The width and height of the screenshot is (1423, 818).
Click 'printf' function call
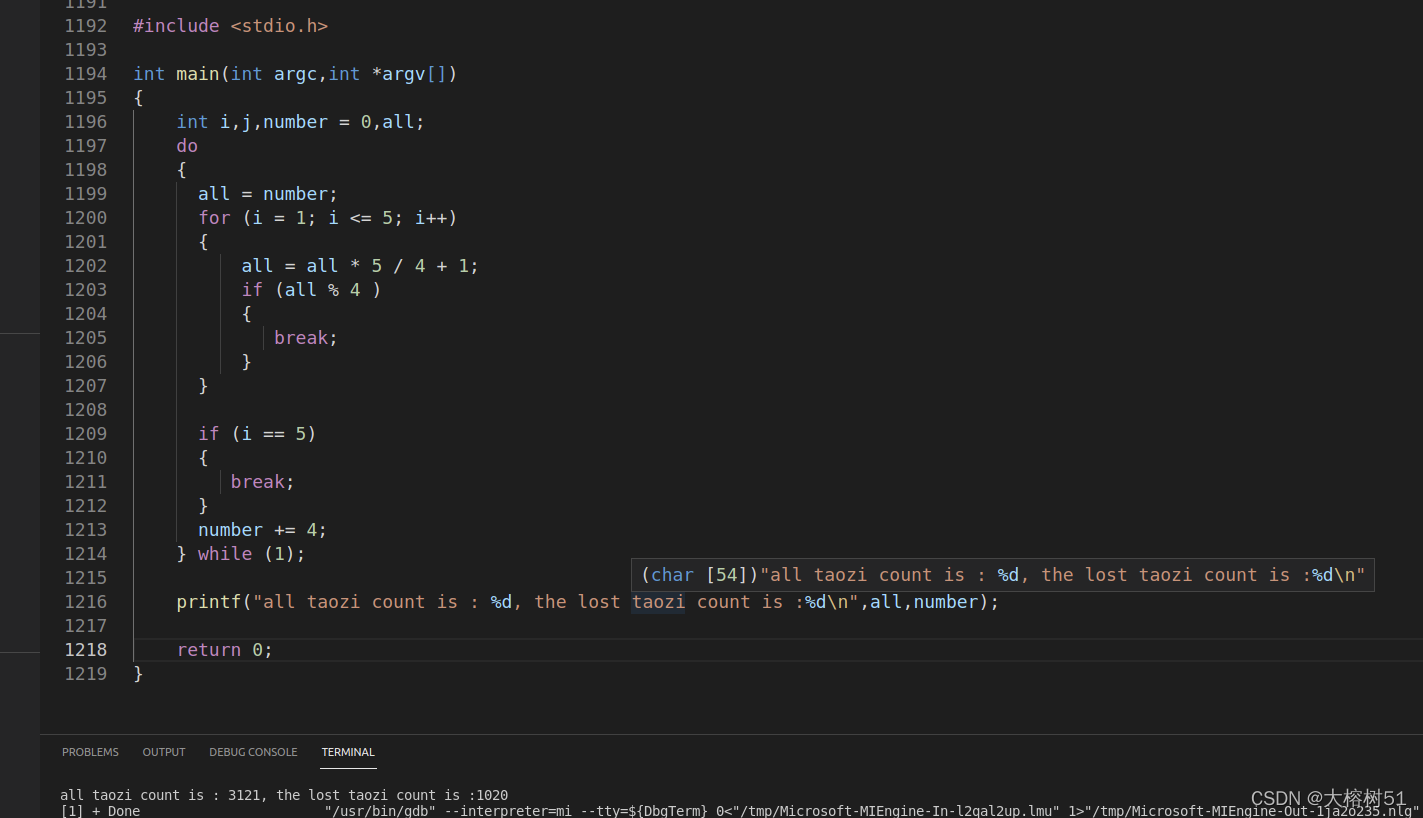(x=209, y=601)
